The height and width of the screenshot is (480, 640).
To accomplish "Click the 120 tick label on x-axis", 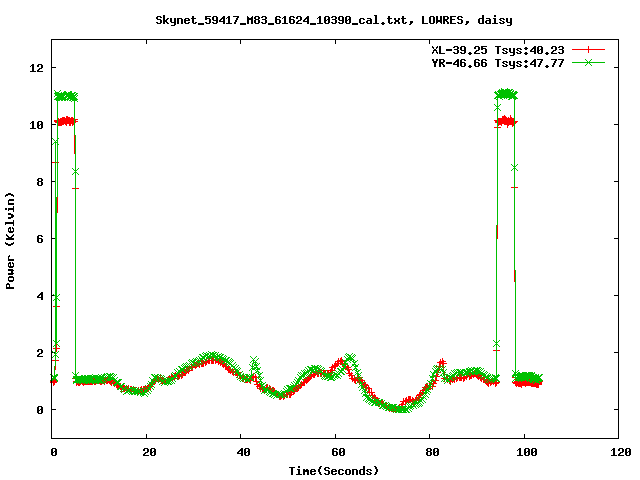I will click(618, 452).
